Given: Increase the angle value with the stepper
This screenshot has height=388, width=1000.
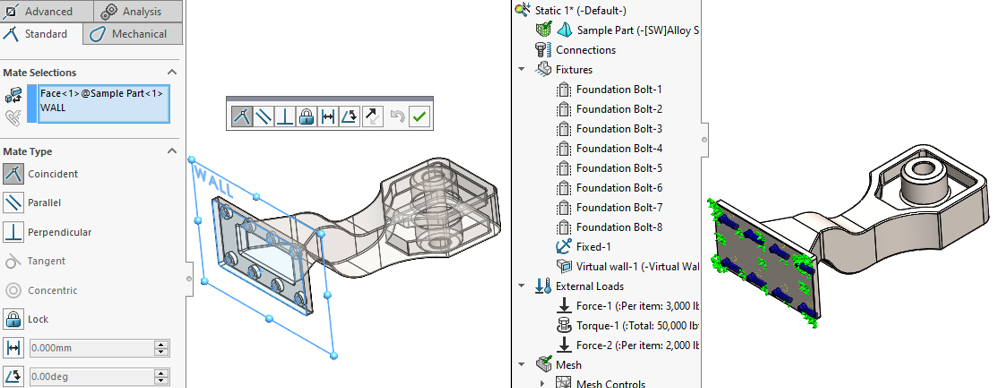Looking at the screenshot, I should (x=162, y=373).
